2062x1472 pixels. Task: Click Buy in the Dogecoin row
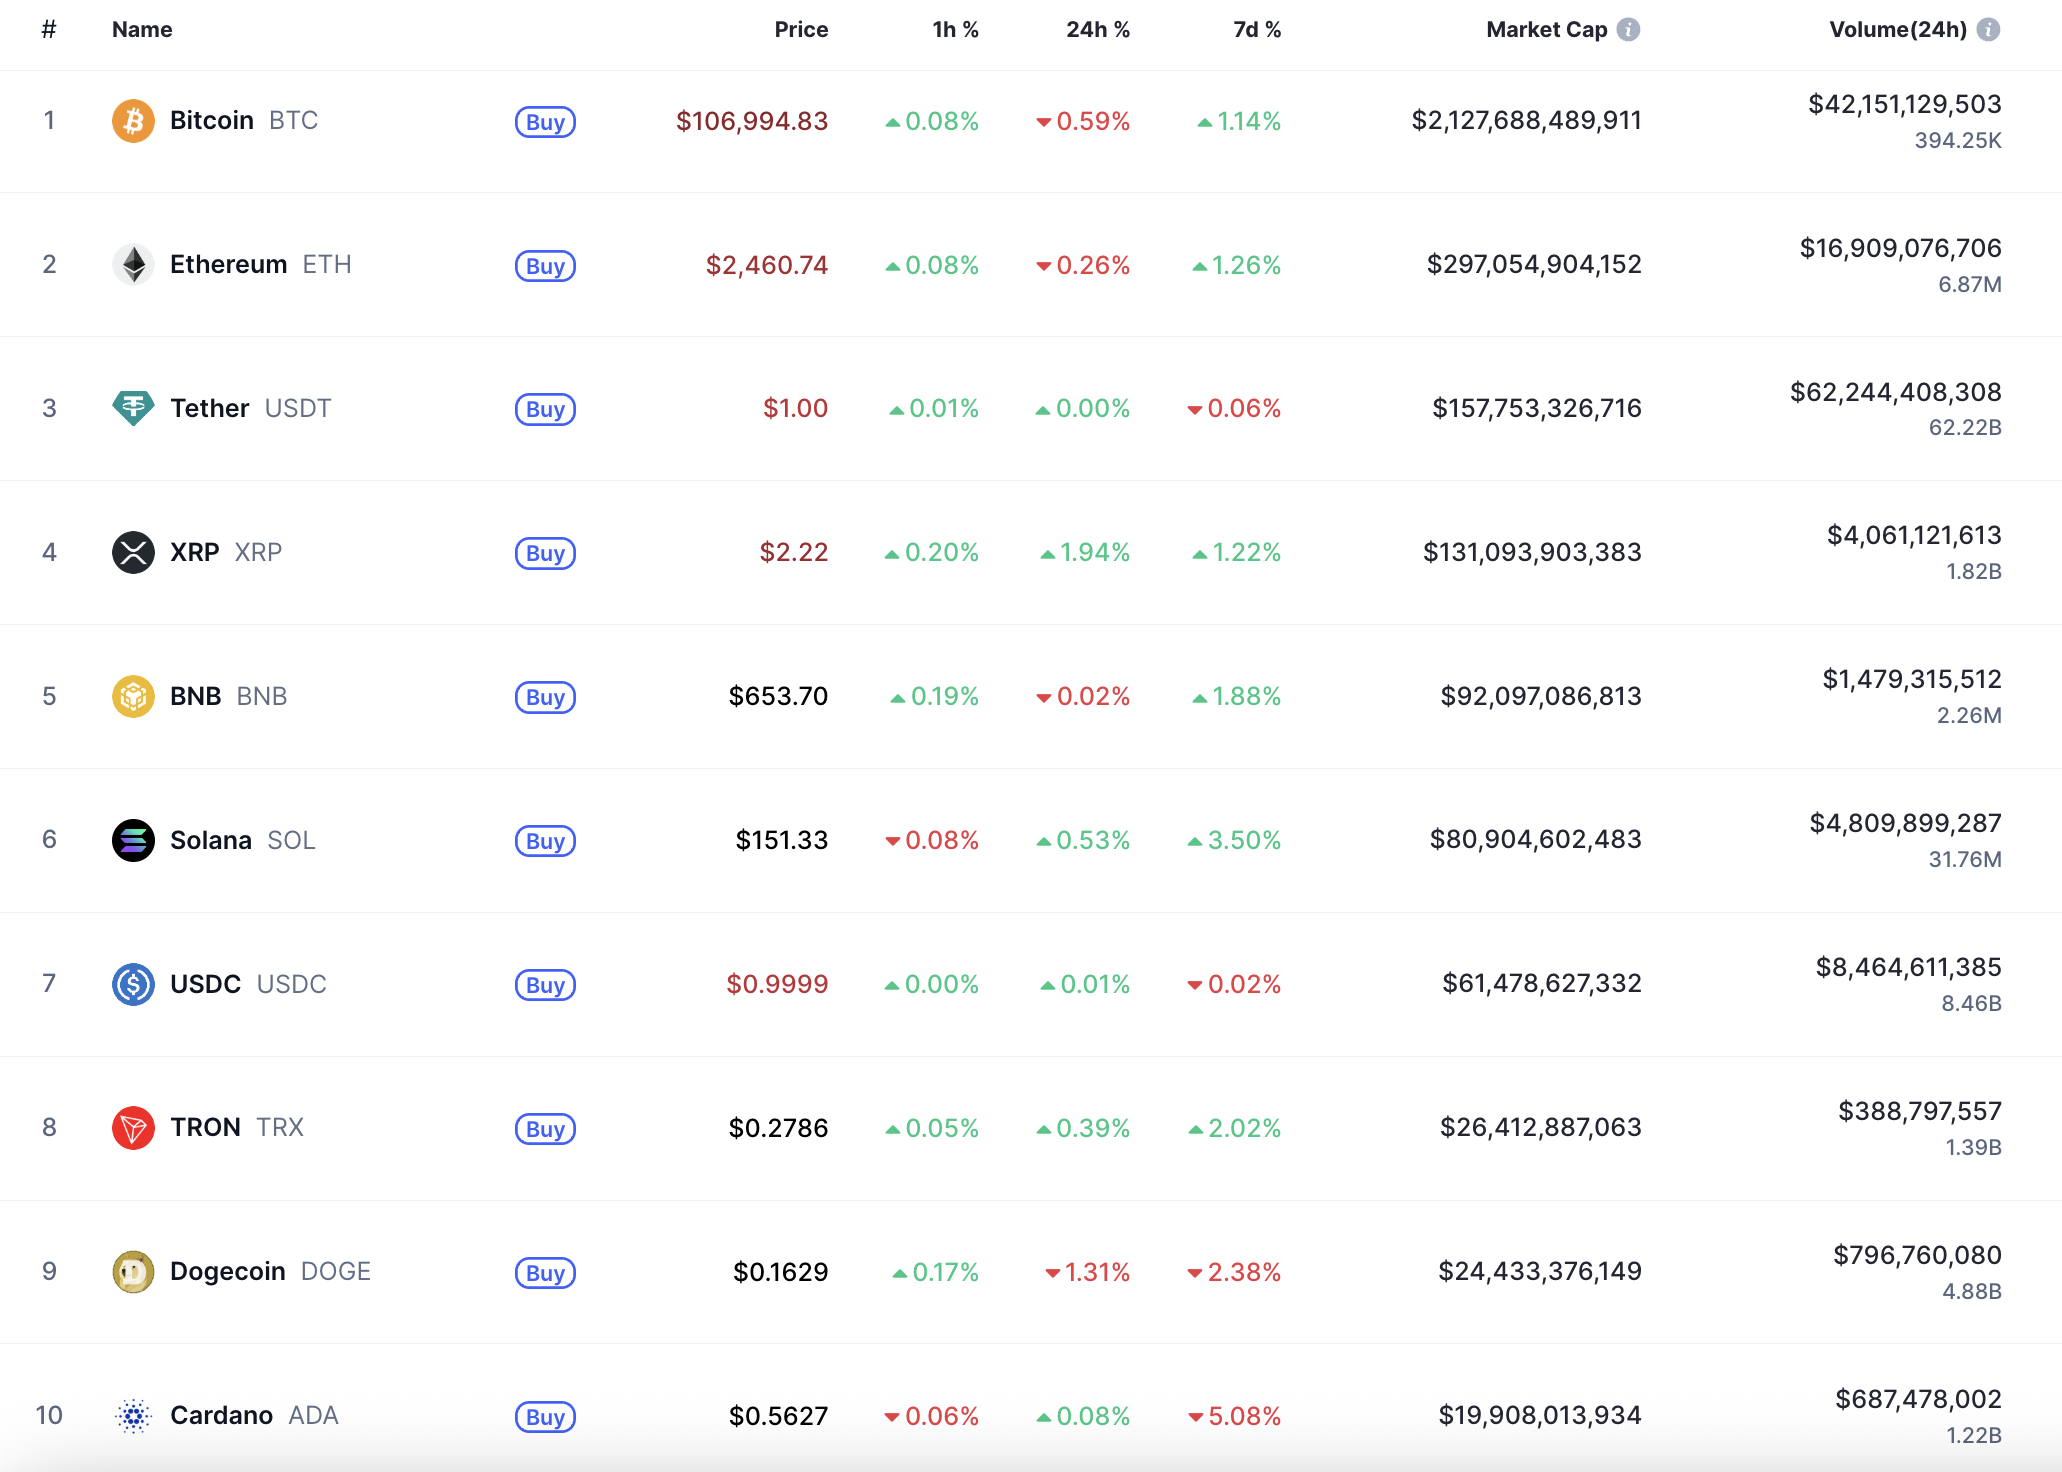[x=545, y=1273]
